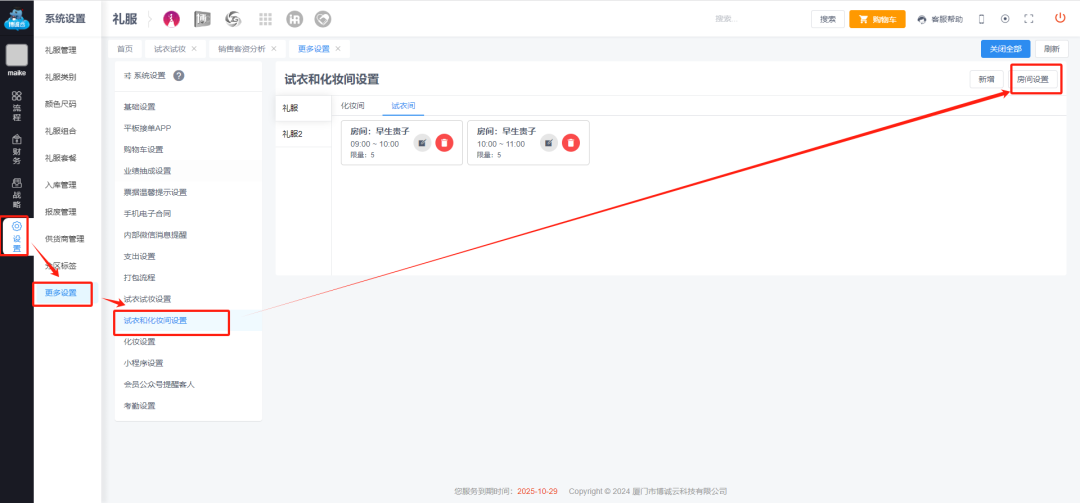Select the 博 book module icon
The image size is (1080, 503).
point(202,19)
